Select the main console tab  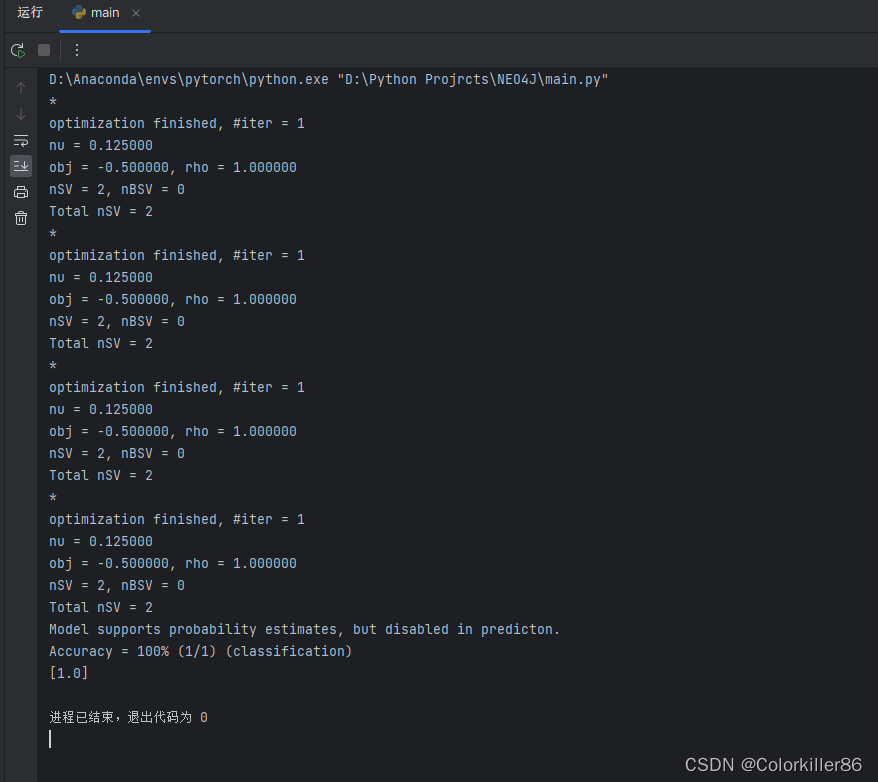pos(105,13)
